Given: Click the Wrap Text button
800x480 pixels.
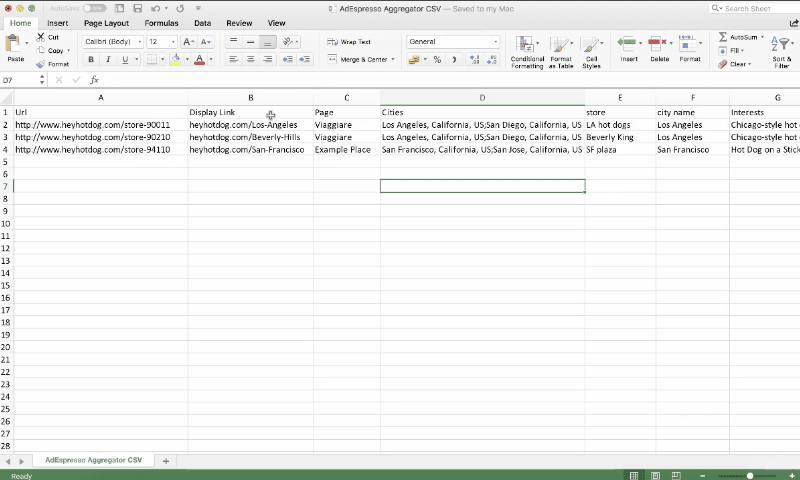Looking at the screenshot, I should tap(349, 42).
